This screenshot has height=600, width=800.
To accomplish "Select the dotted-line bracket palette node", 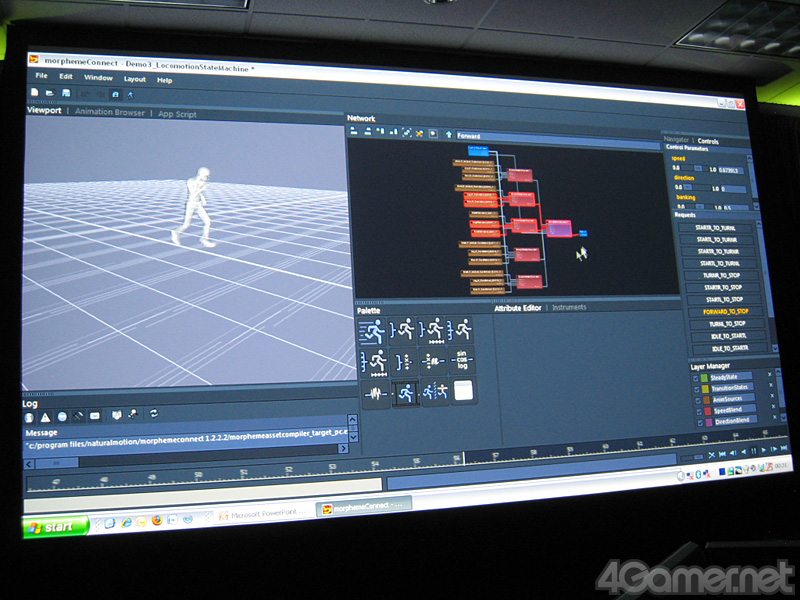I will coord(404,361).
